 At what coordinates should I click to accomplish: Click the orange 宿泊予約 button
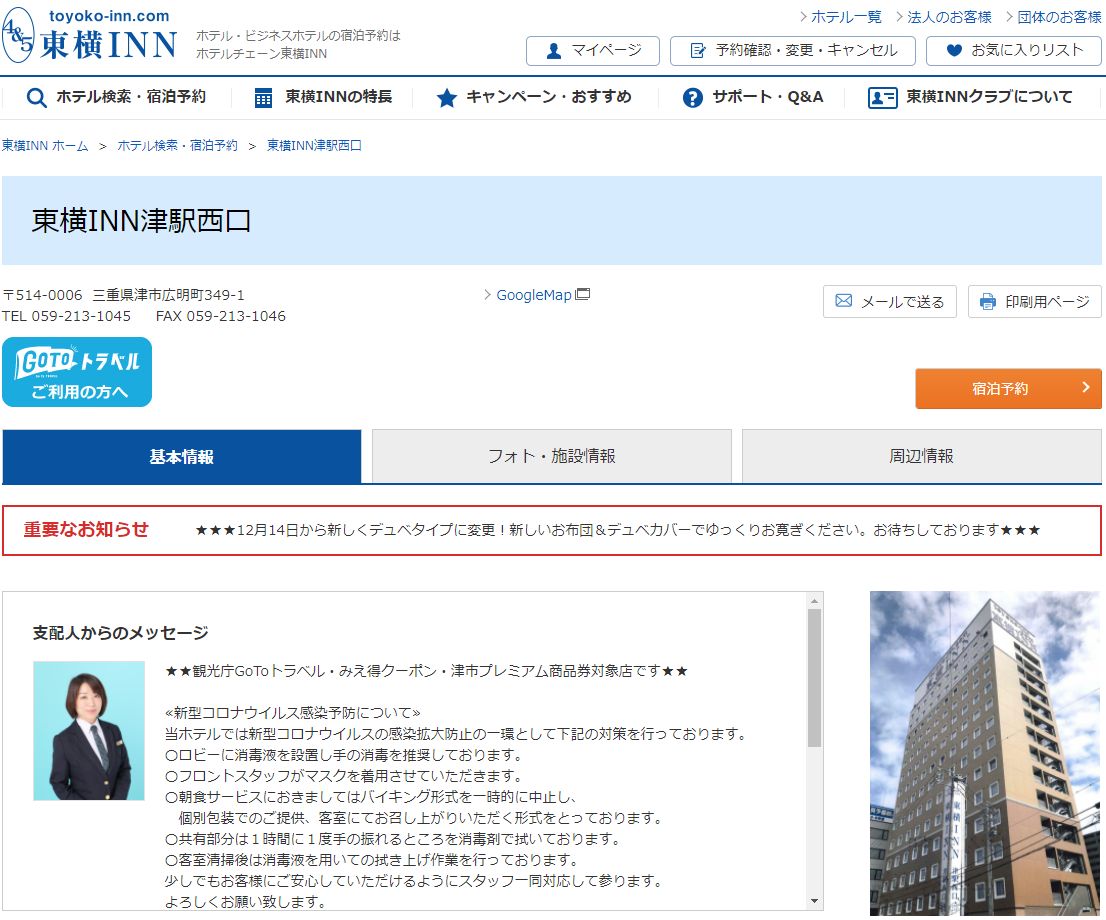tap(1008, 388)
